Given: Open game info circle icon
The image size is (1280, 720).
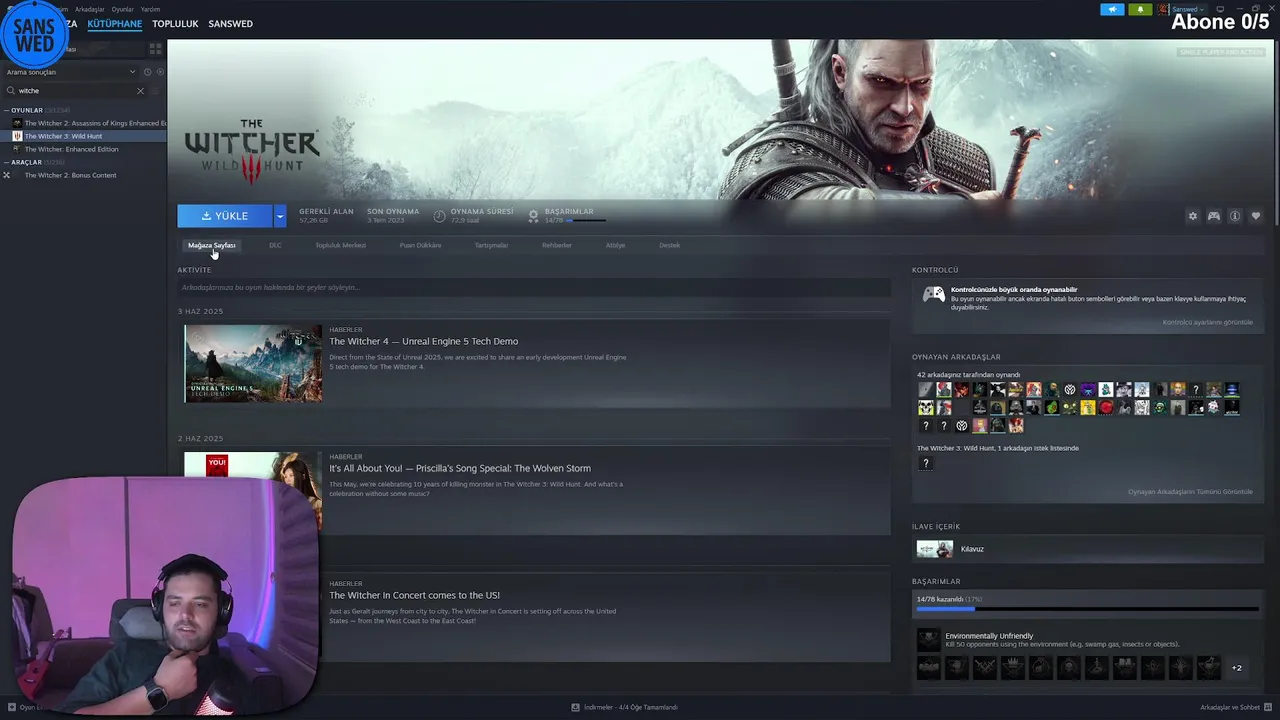Looking at the screenshot, I should pos(1235,216).
